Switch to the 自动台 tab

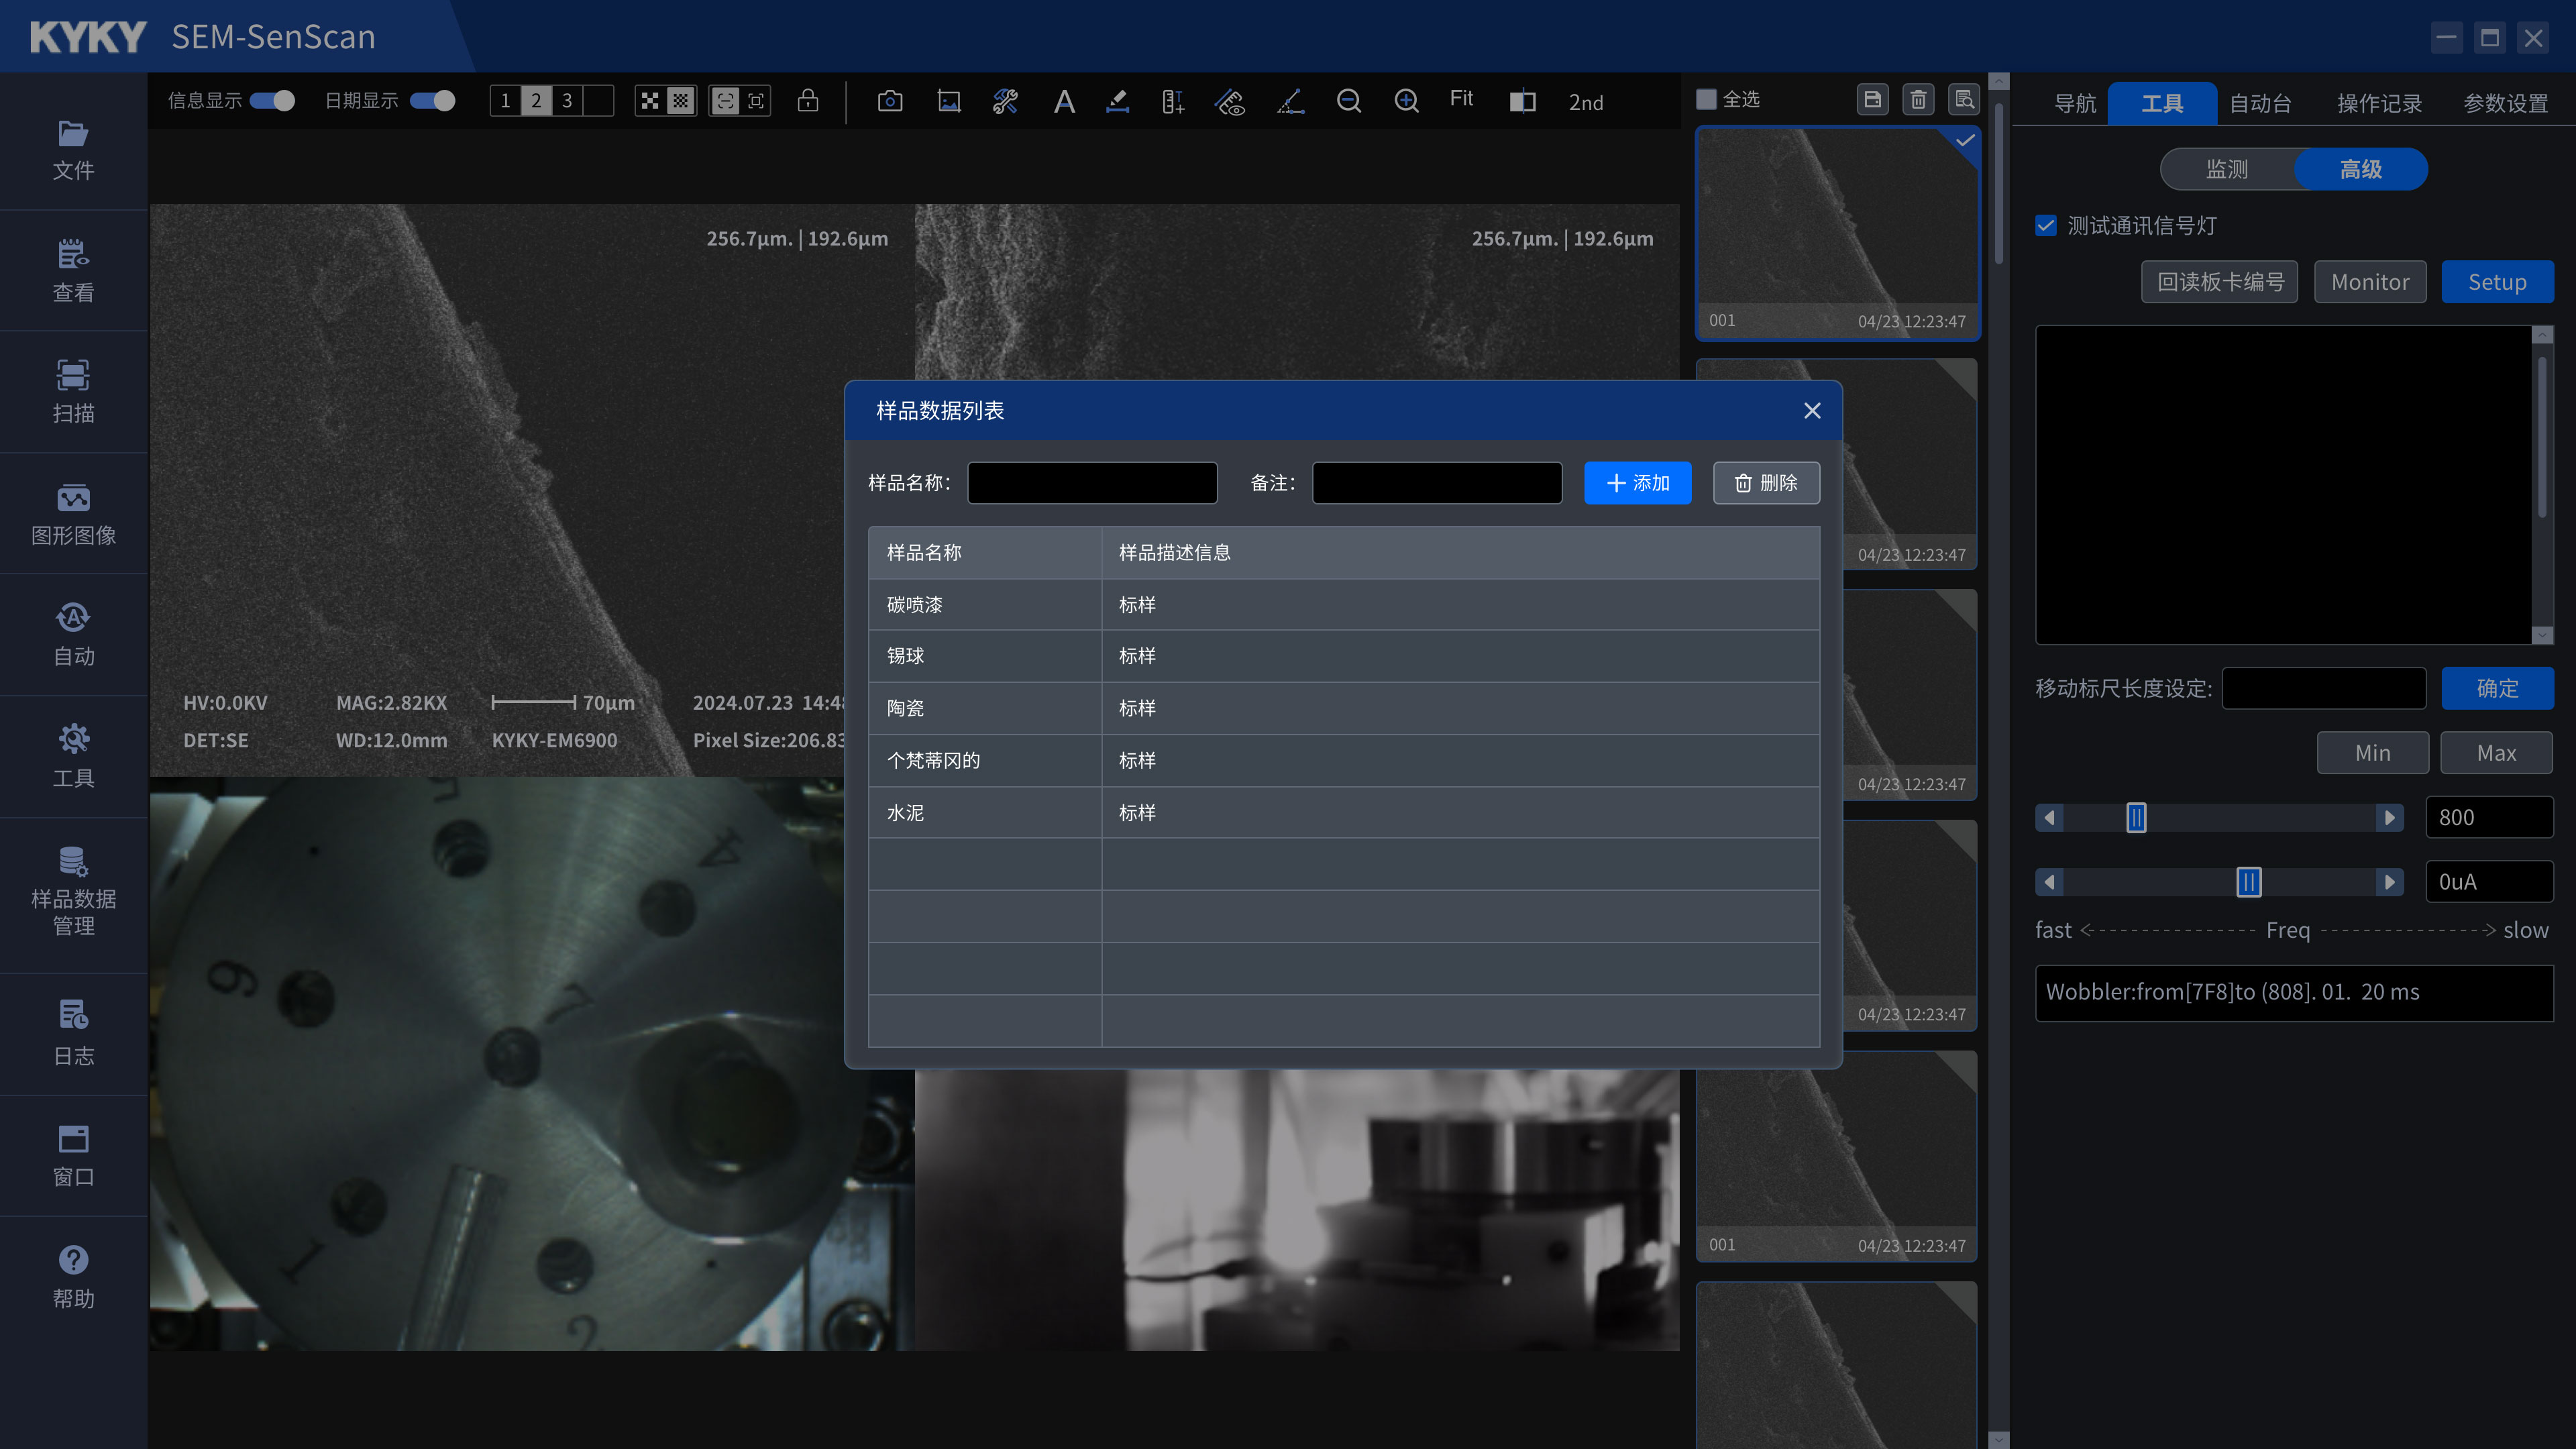(x=2260, y=103)
